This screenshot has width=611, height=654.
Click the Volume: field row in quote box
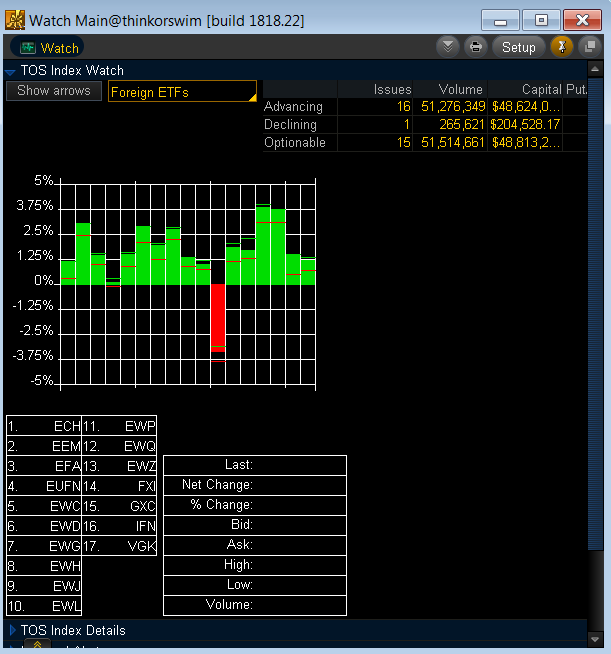pos(255,605)
